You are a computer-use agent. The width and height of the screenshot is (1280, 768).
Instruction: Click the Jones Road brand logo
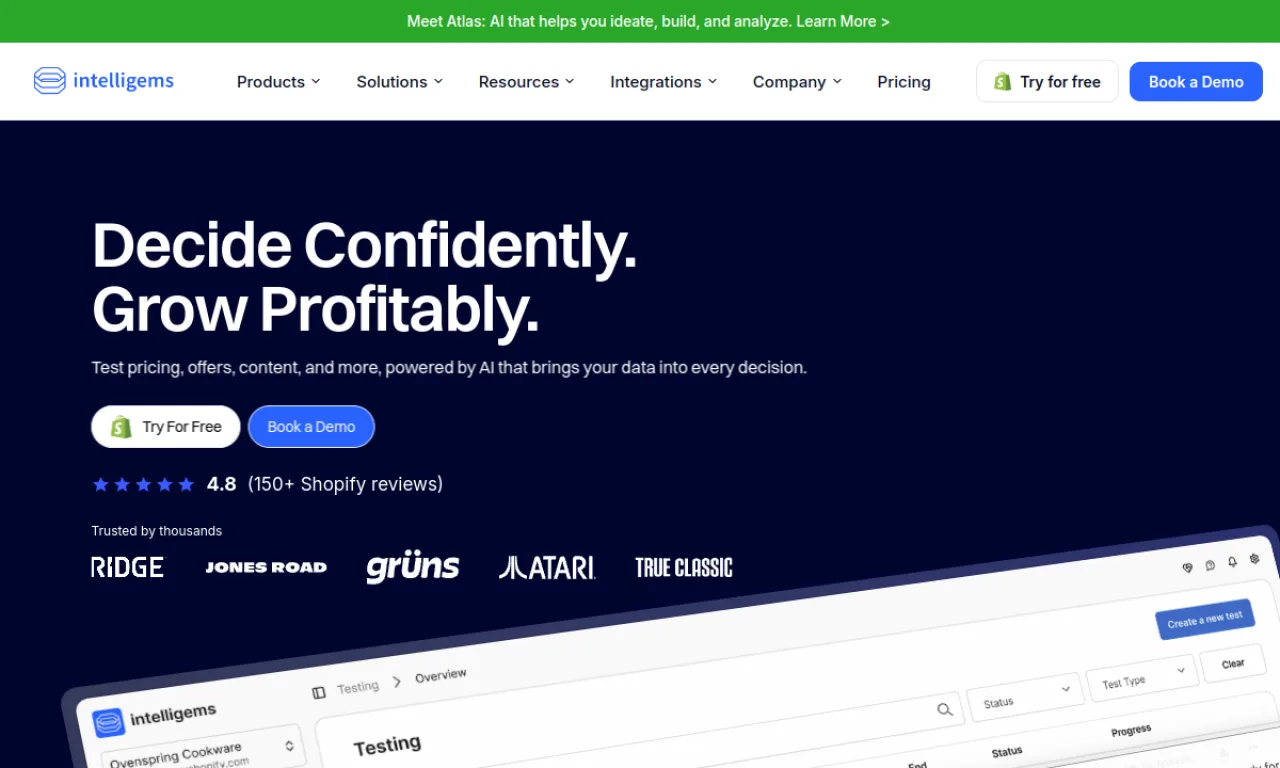tap(266, 567)
